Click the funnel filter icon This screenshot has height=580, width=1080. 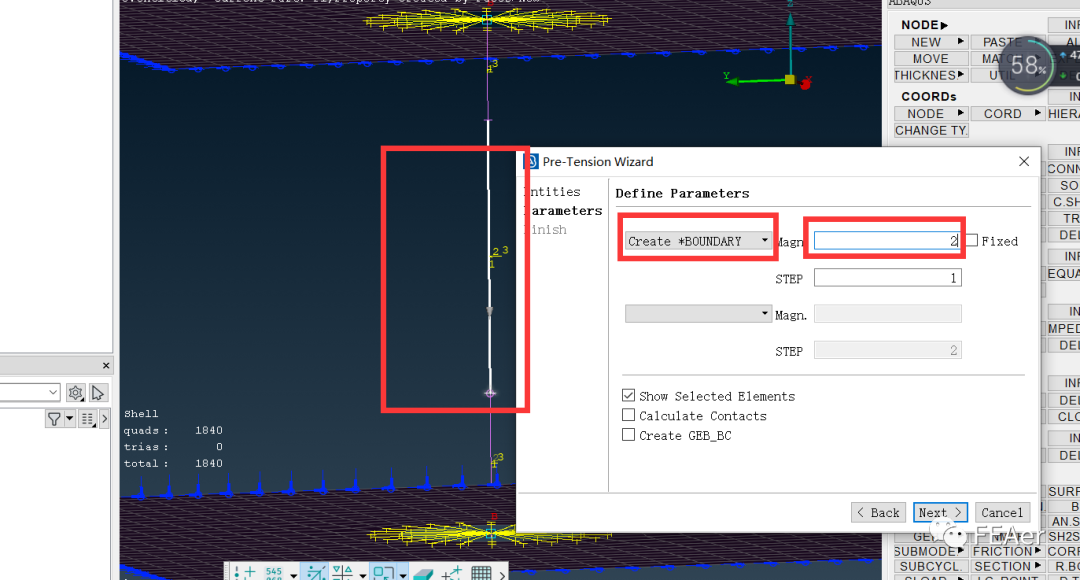54,418
